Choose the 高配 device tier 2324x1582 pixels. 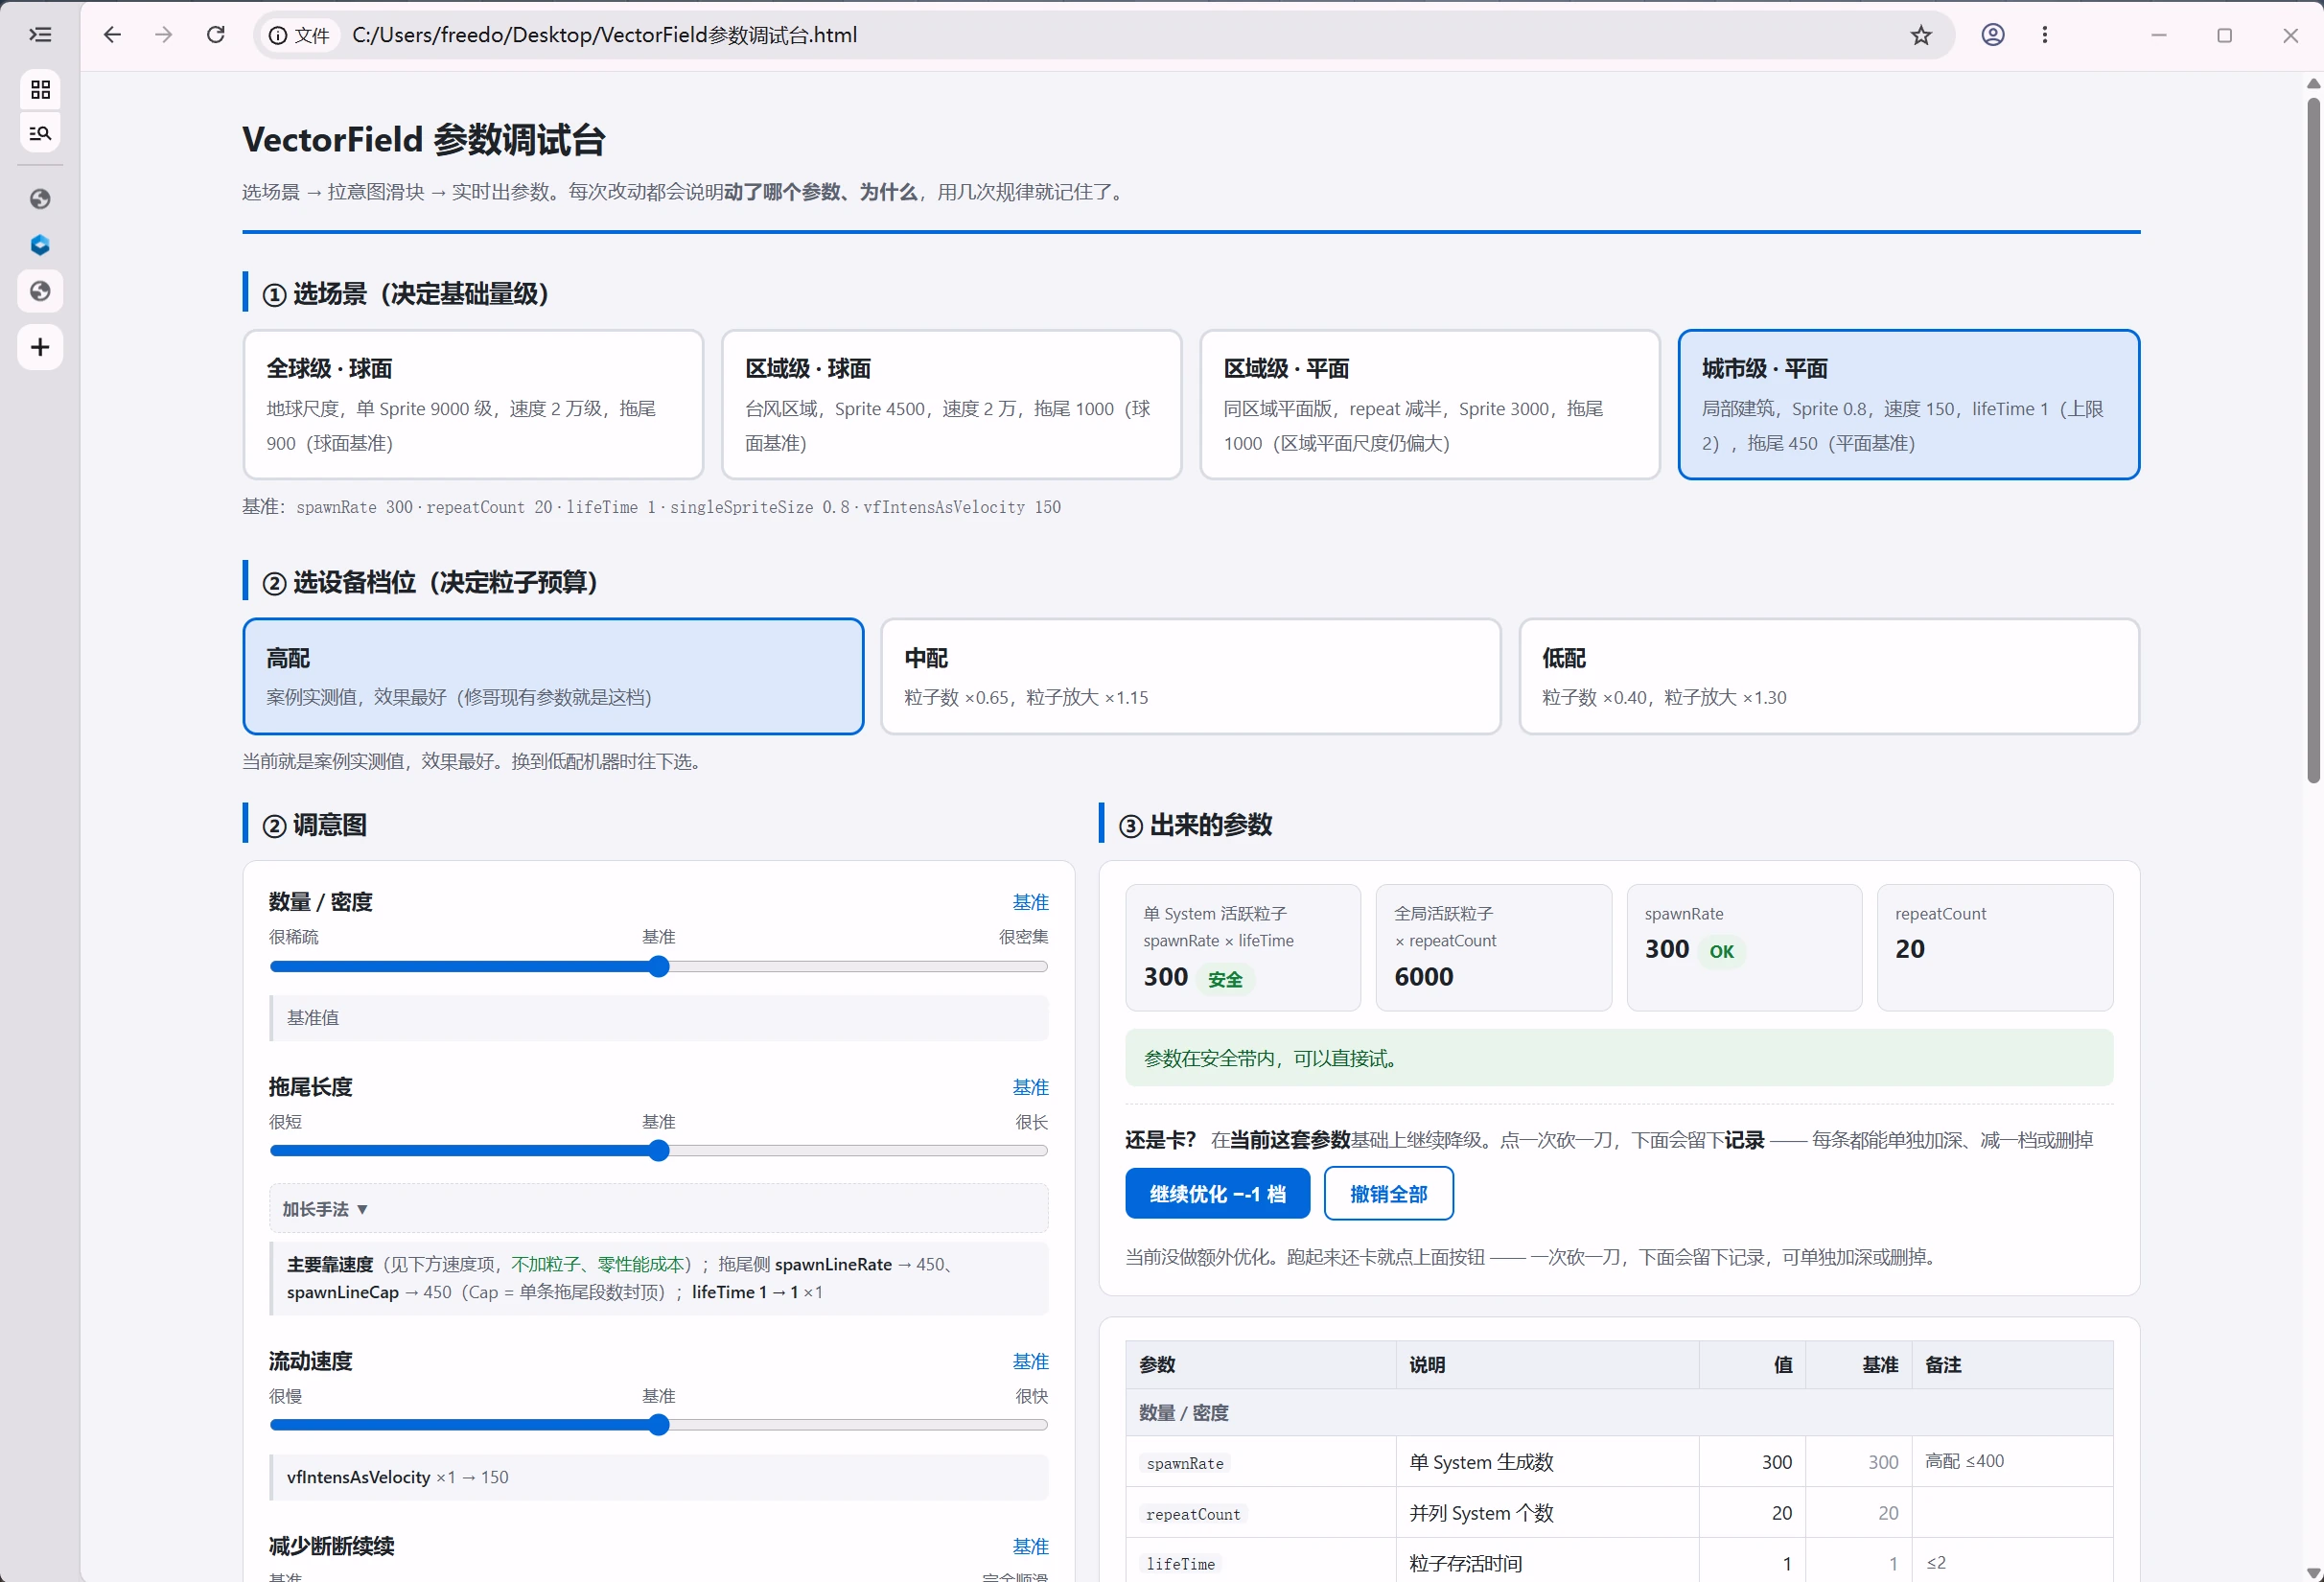(x=553, y=677)
